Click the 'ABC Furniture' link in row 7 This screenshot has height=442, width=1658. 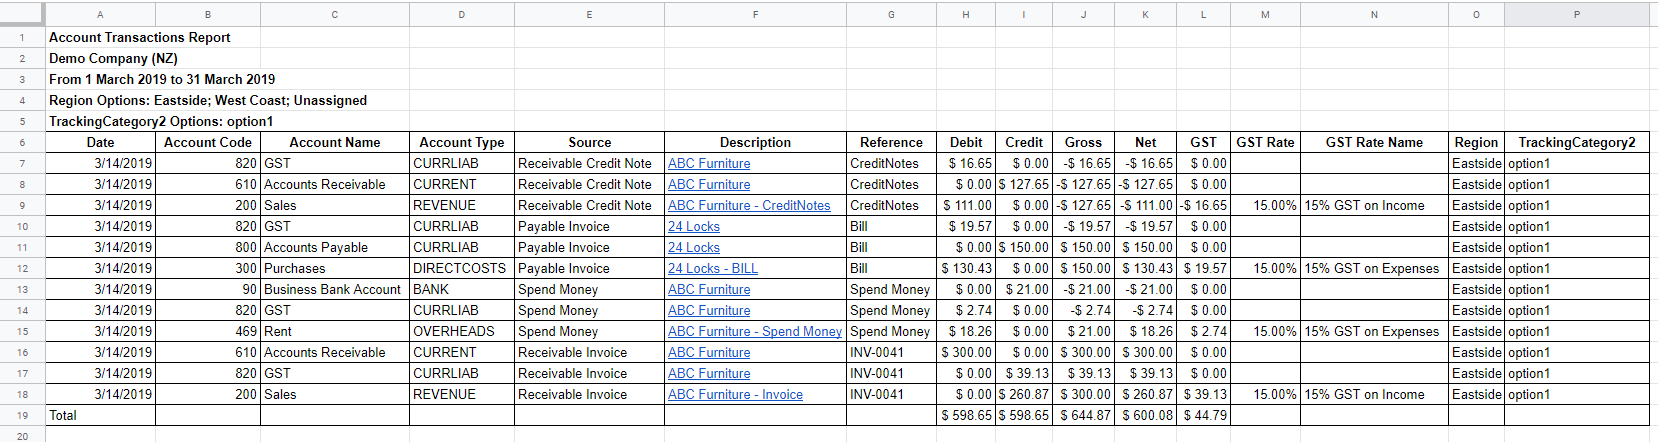708,164
